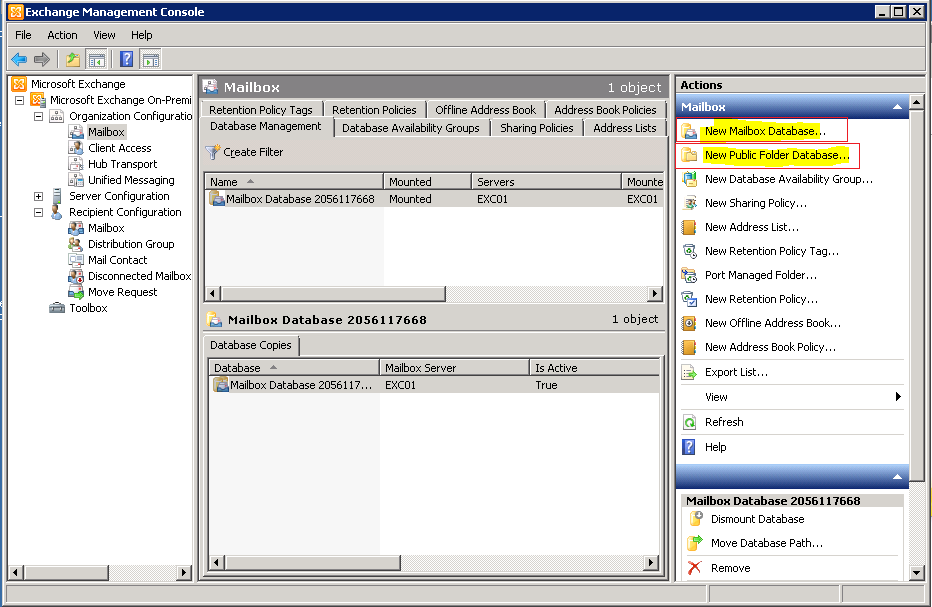Open the Action menu
Image resolution: width=932 pixels, height=607 pixels.
pos(62,35)
